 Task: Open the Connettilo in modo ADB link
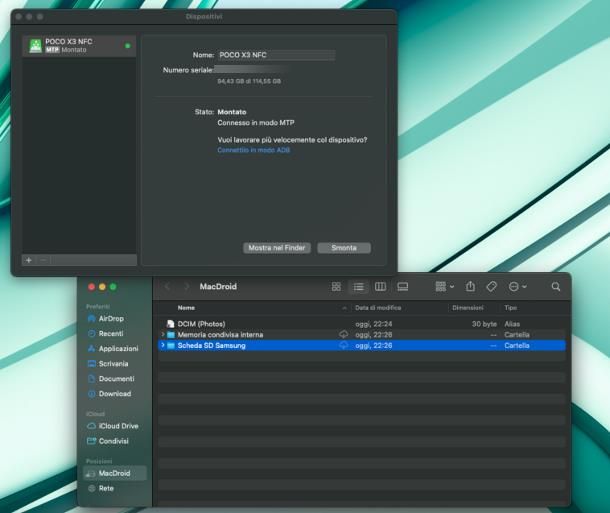point(254,150)
